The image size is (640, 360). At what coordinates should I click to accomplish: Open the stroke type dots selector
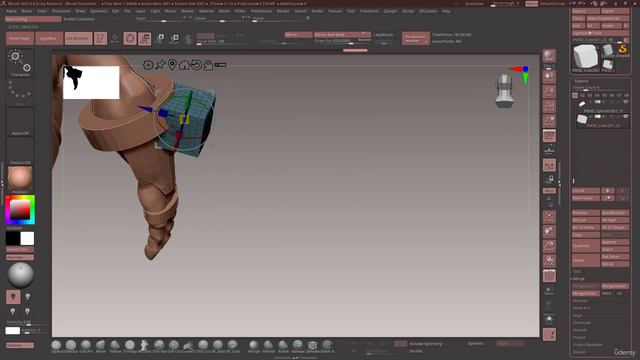[x=20, y=92]
